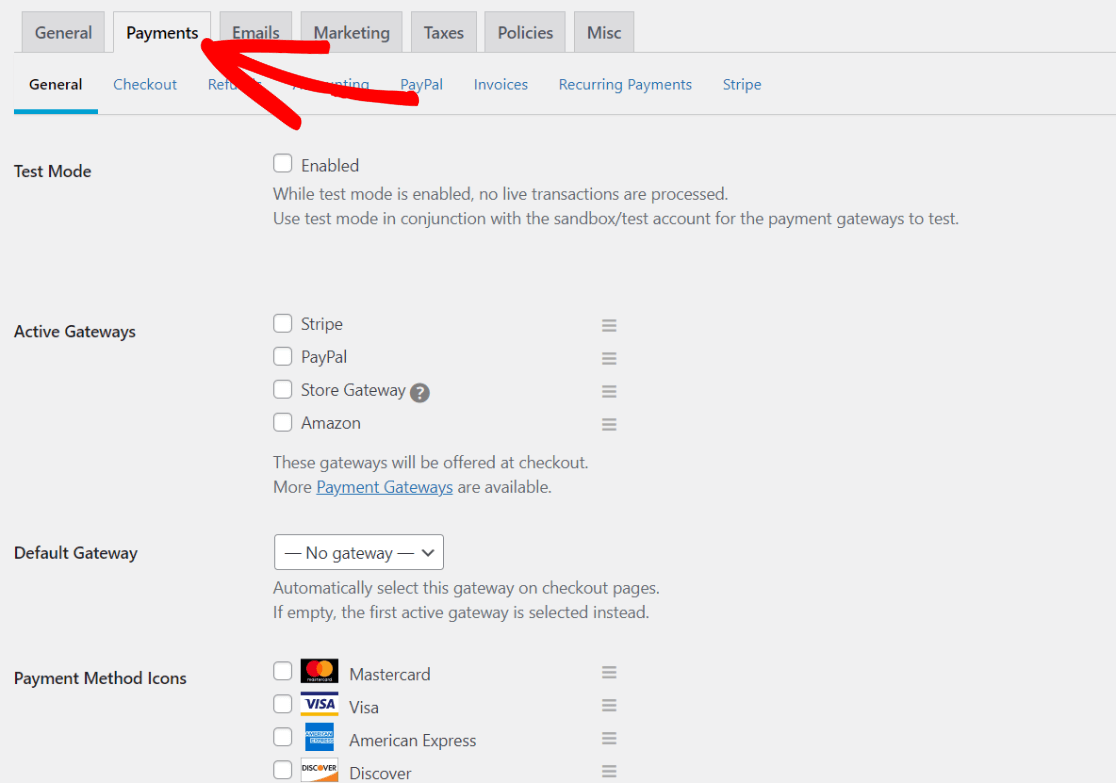Open the Recurring Payments sub-tab

click(x=625, y=84)
